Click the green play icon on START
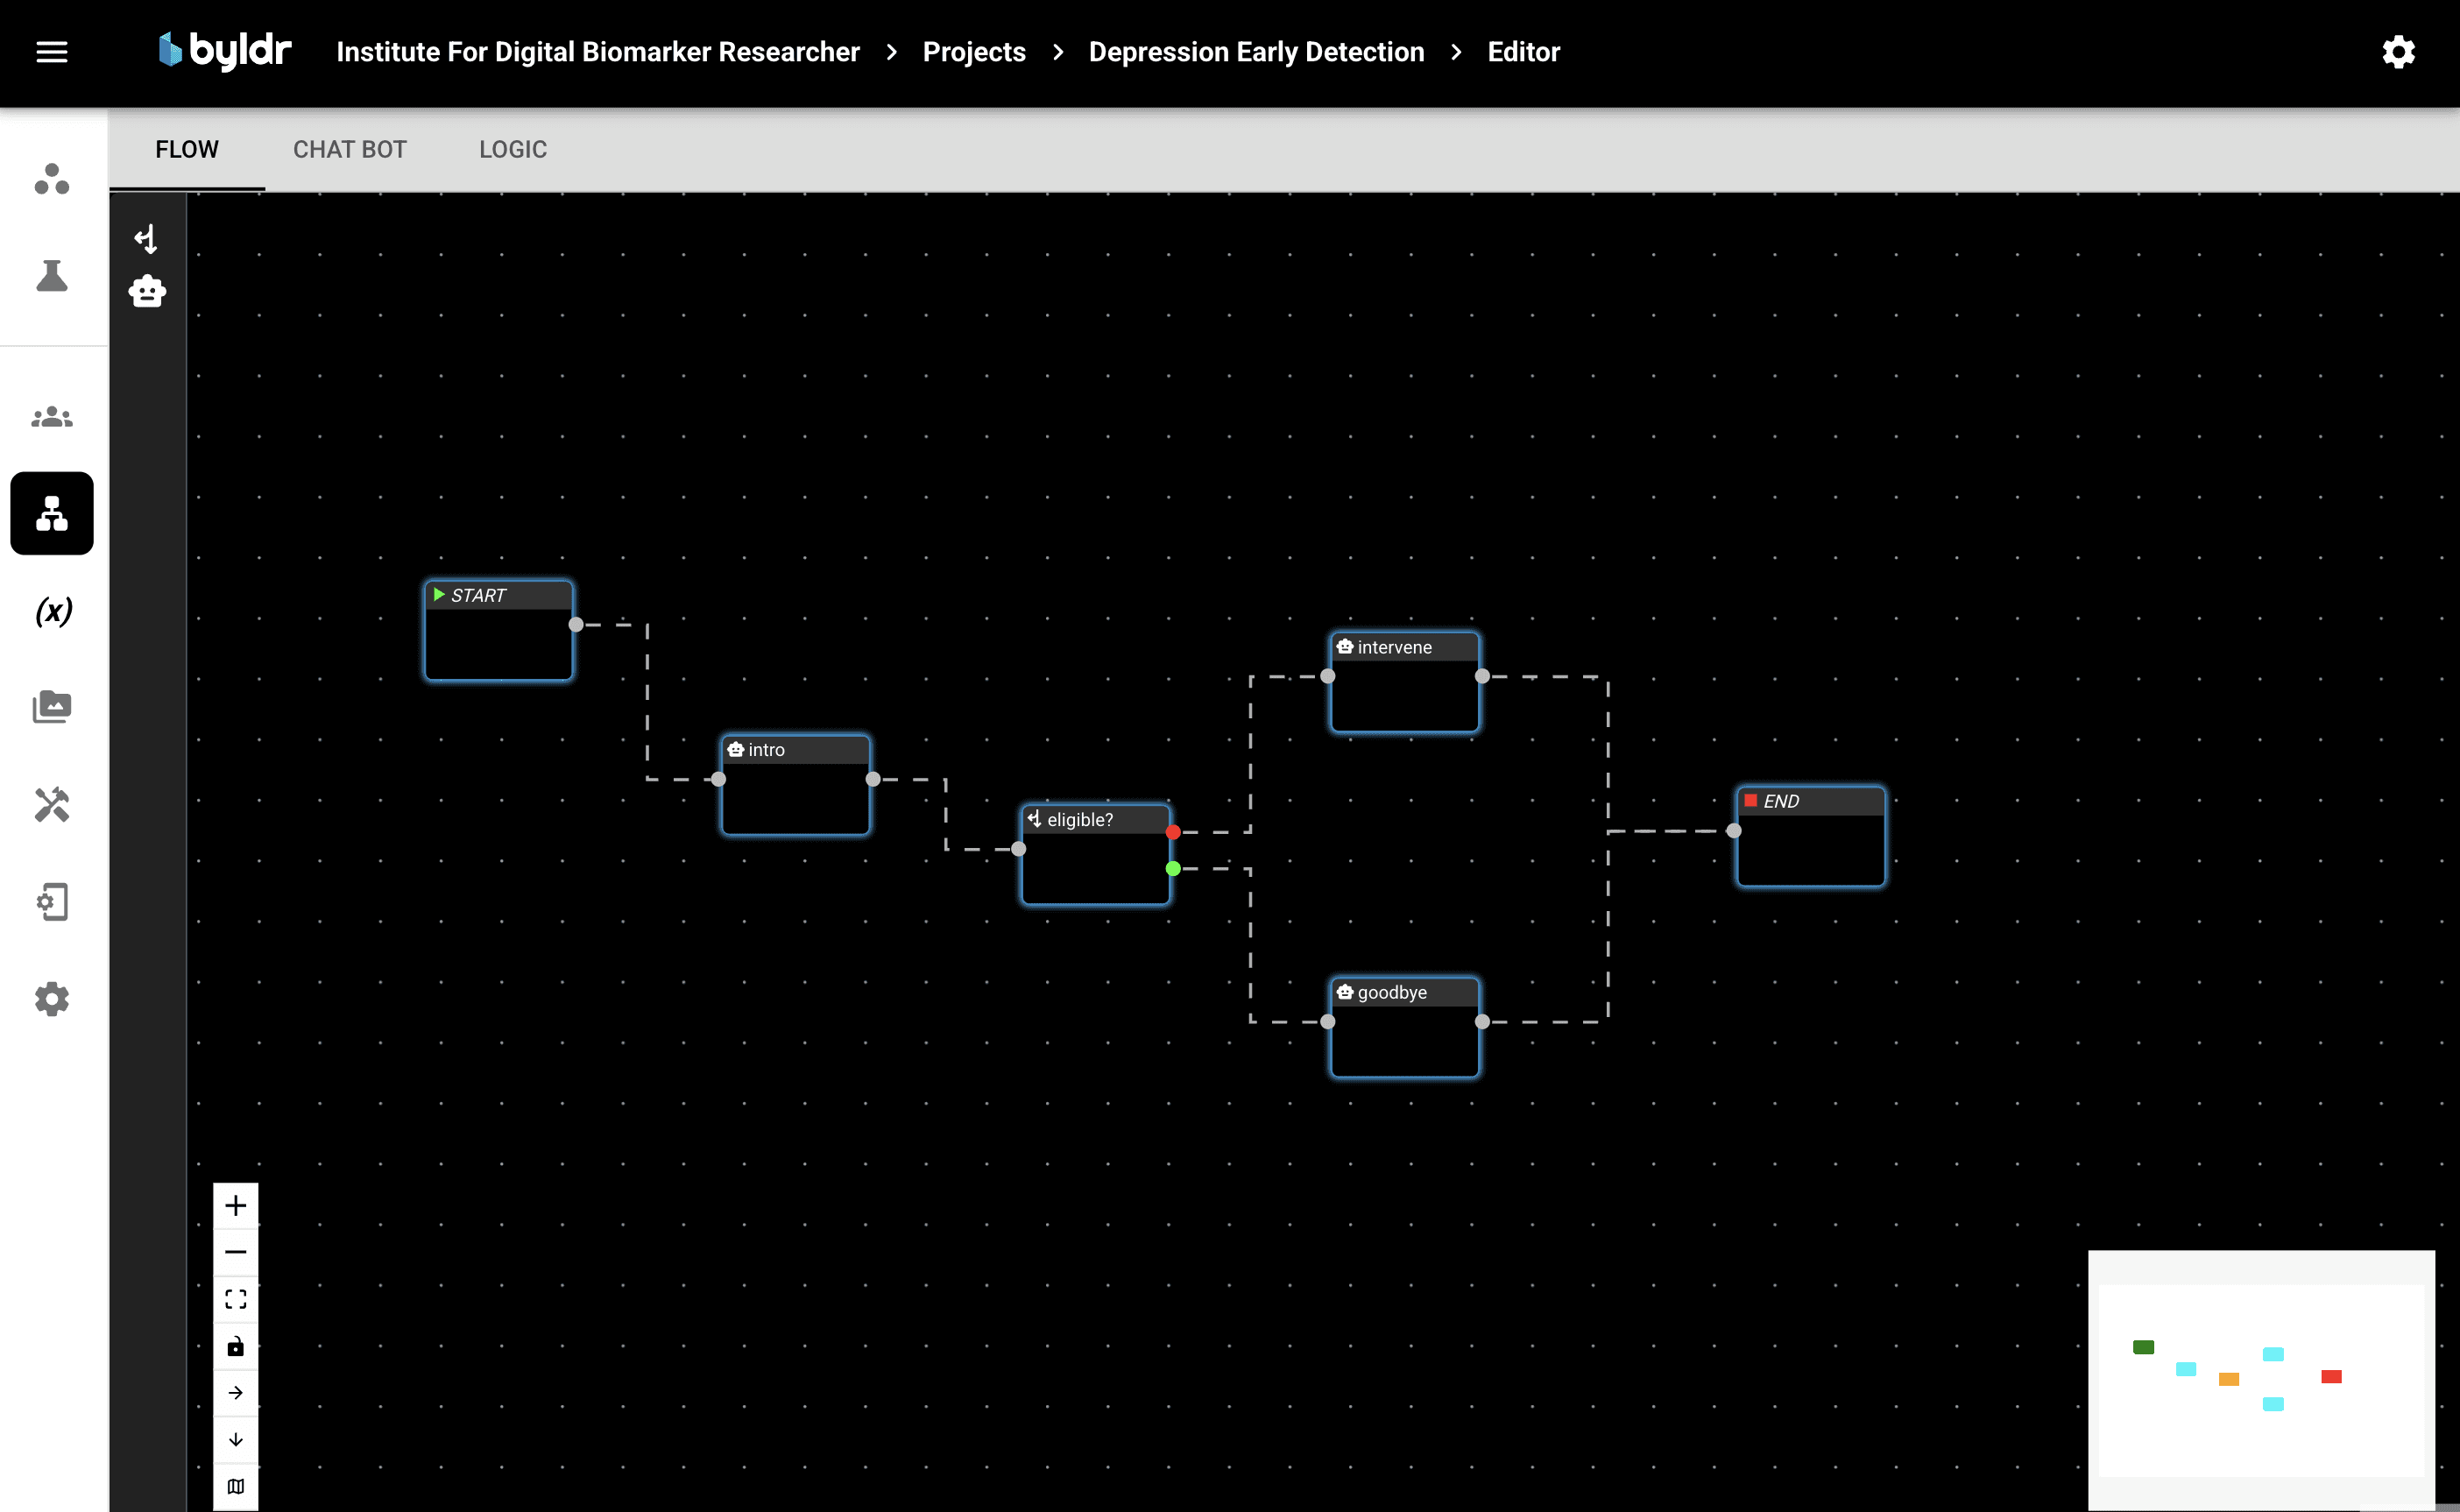 tap(439, 594)
